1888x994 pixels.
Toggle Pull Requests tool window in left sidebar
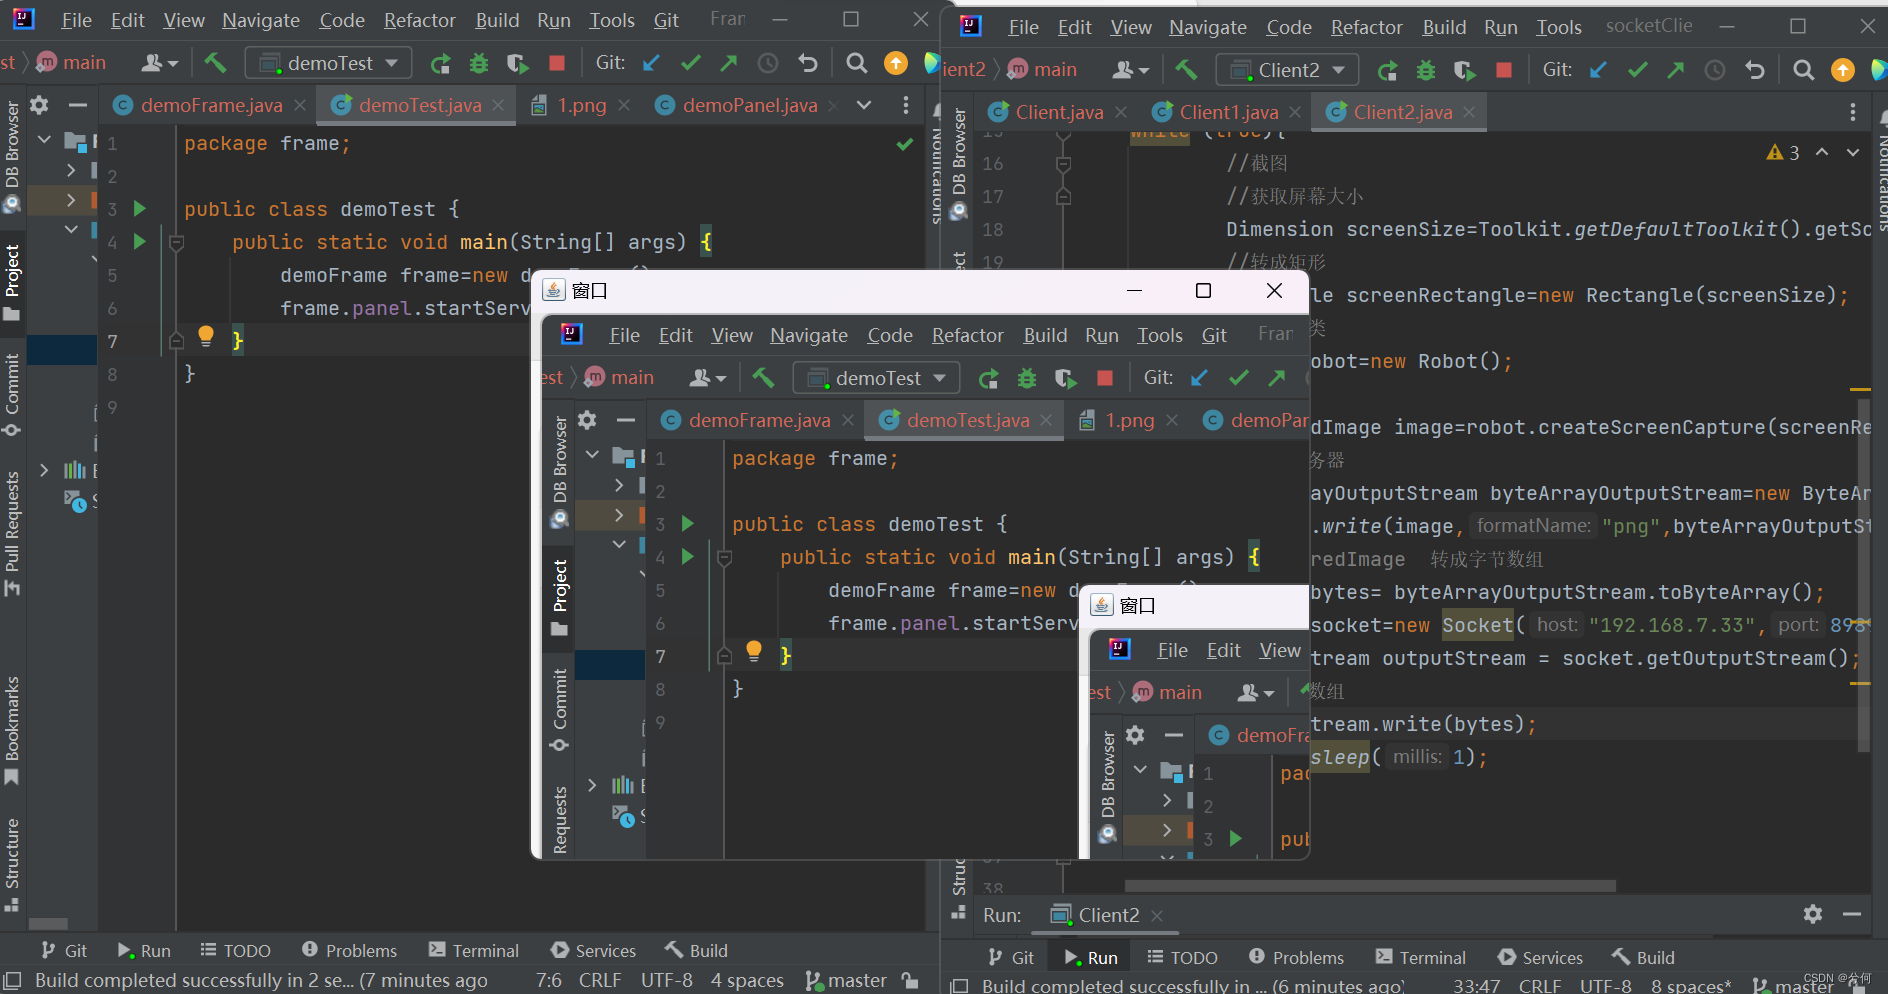point(12,533)
